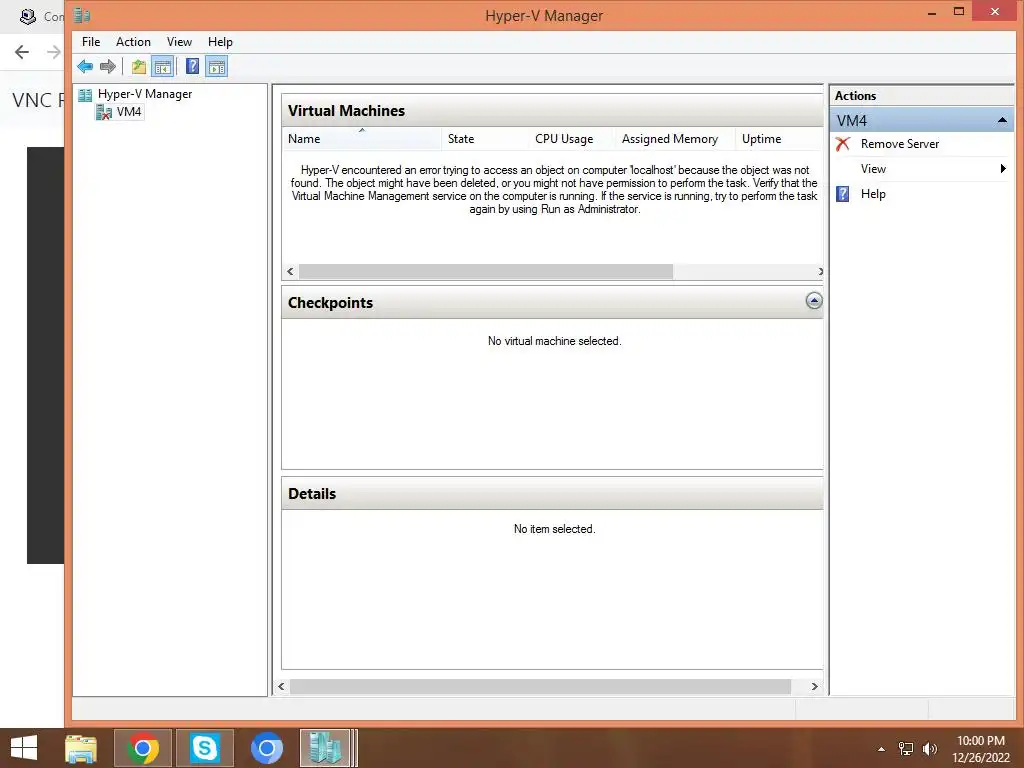Sort by State column header

(x=485, y=138)
